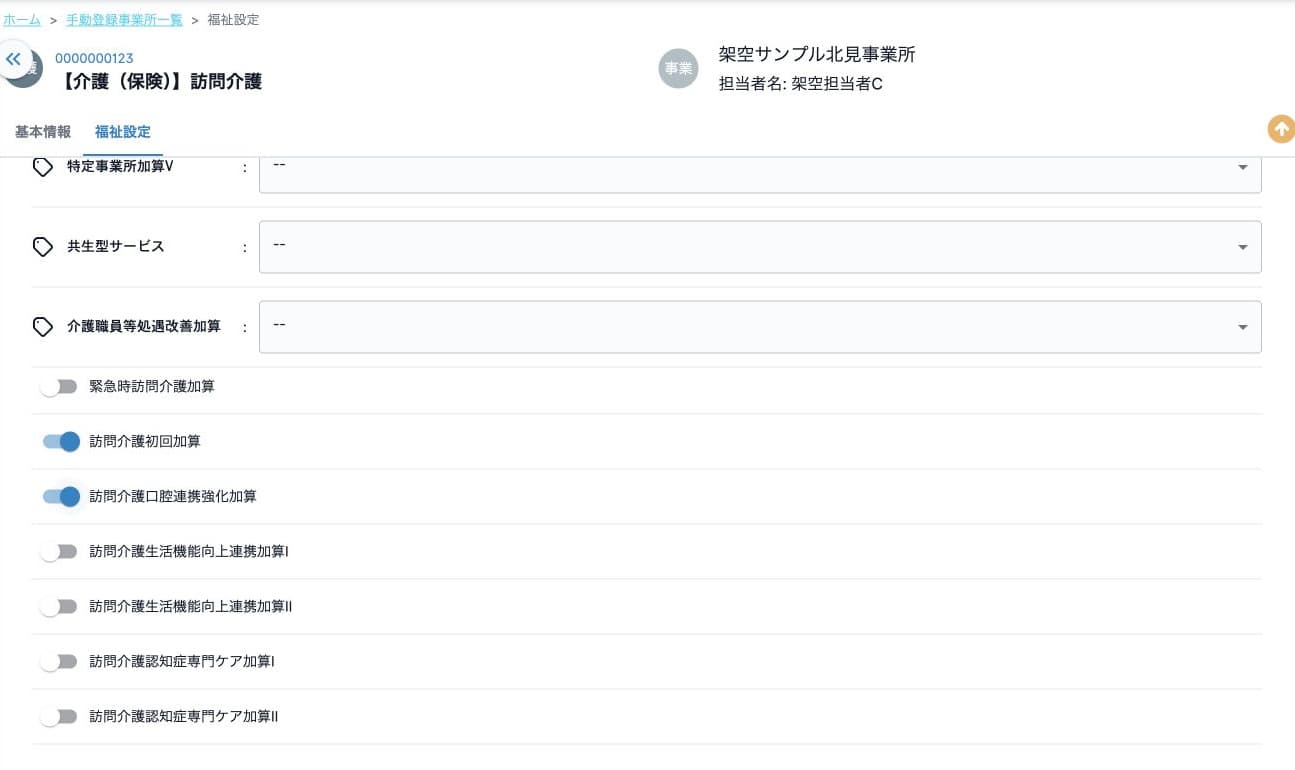The width and height of the screenshot is (1295, 770).
Task: Click the gray 事業 avatar badge
Action: tap(678, 68)
